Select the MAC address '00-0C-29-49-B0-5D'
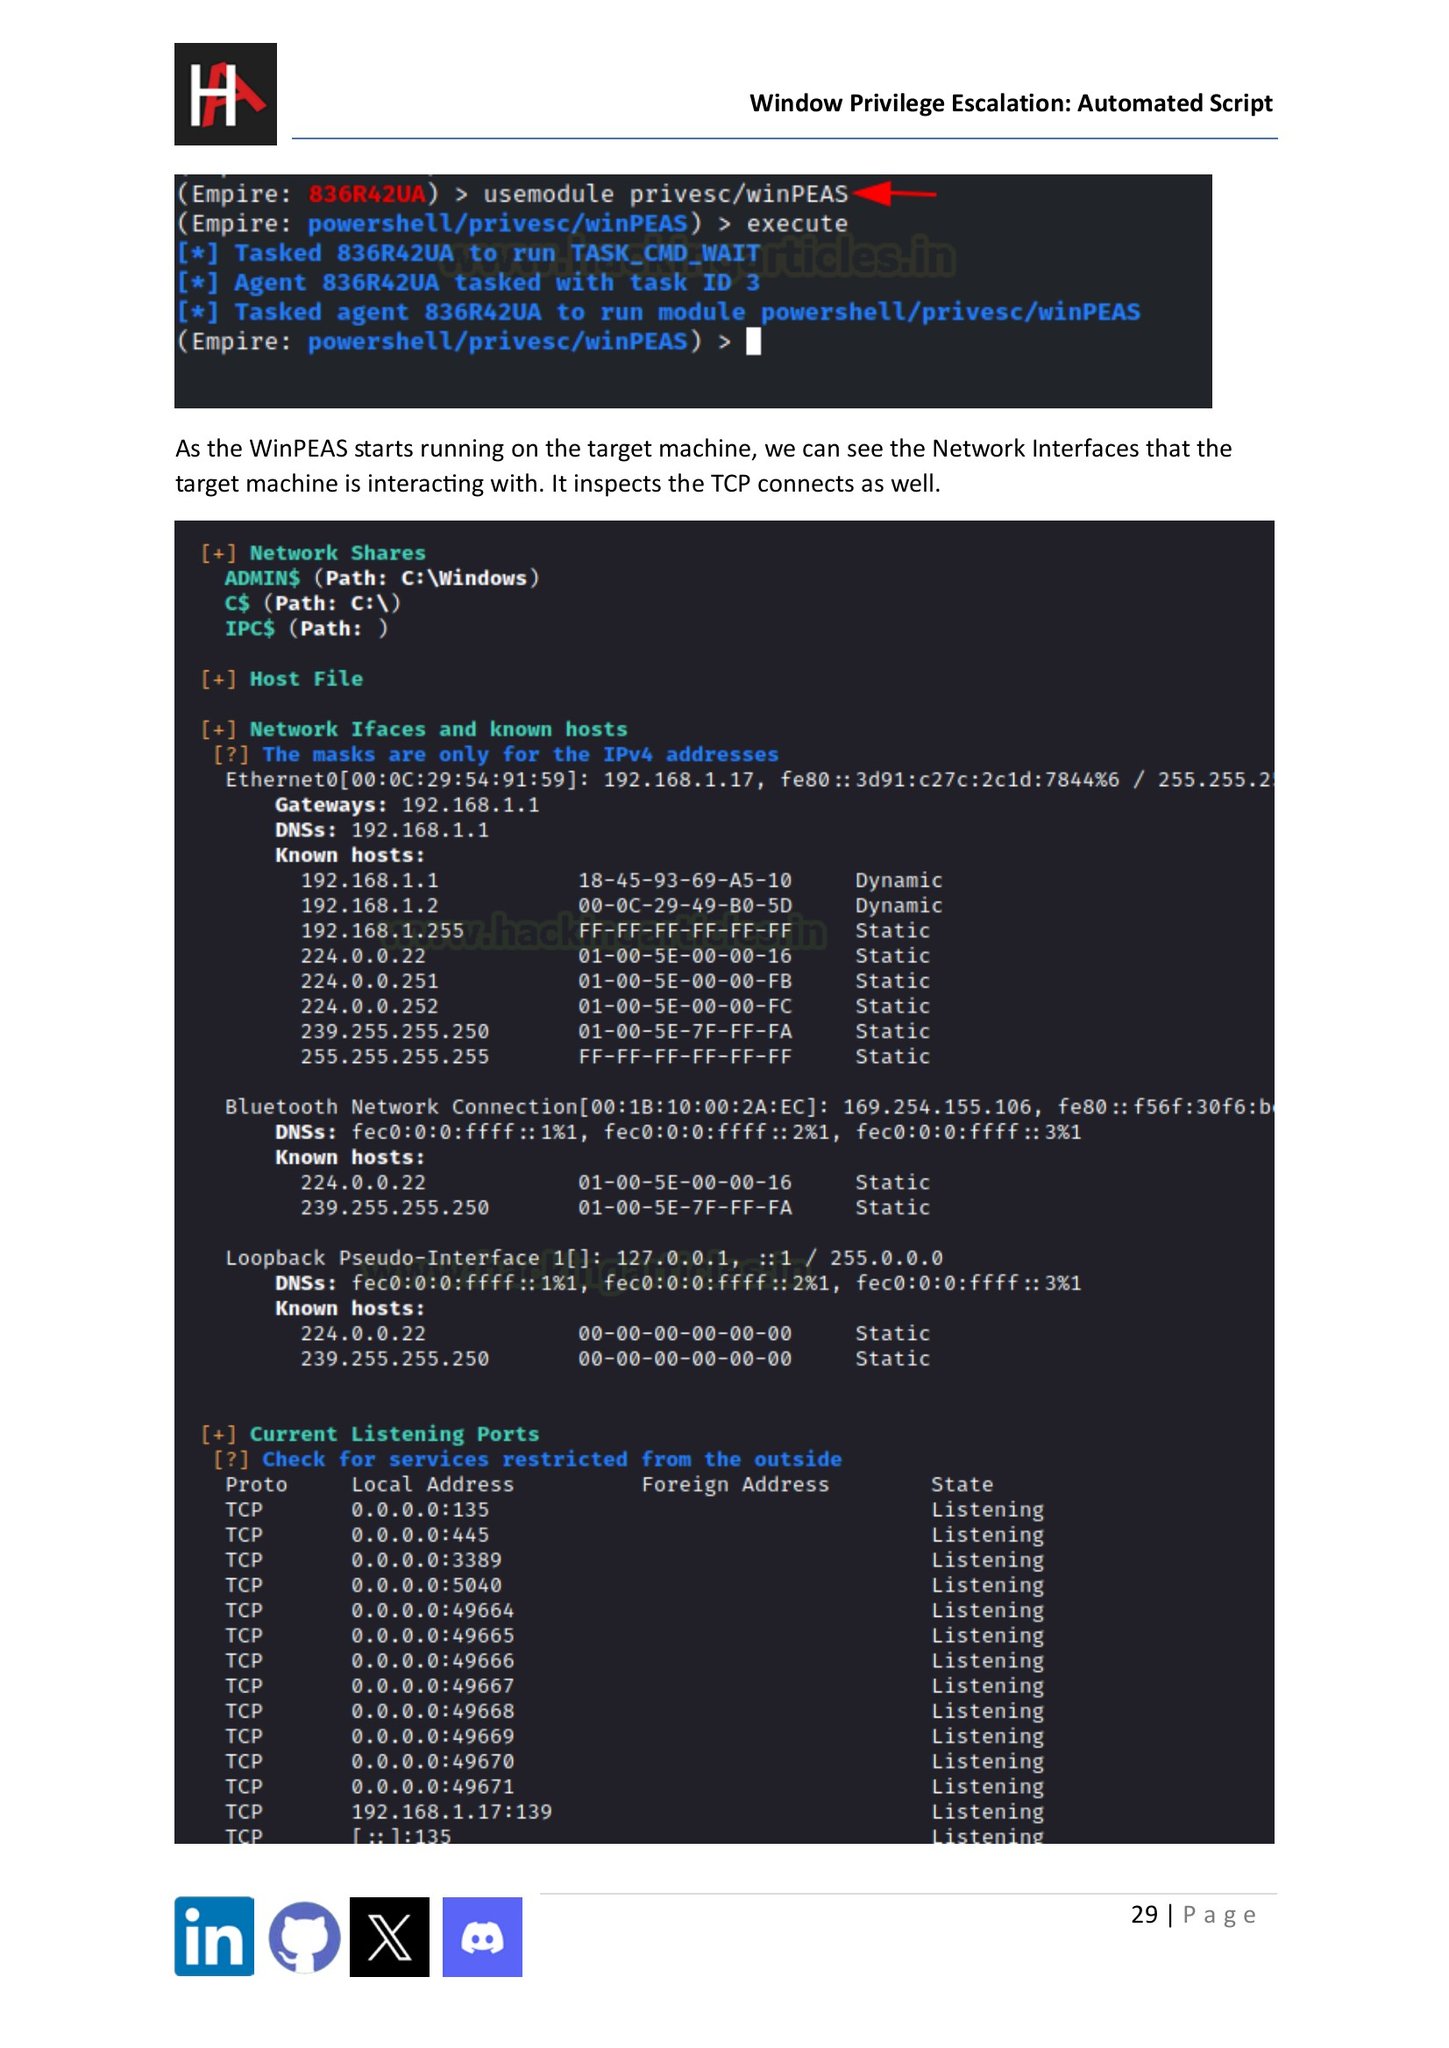Viewport: 1449px width, 2048px height. click(685, 905)
